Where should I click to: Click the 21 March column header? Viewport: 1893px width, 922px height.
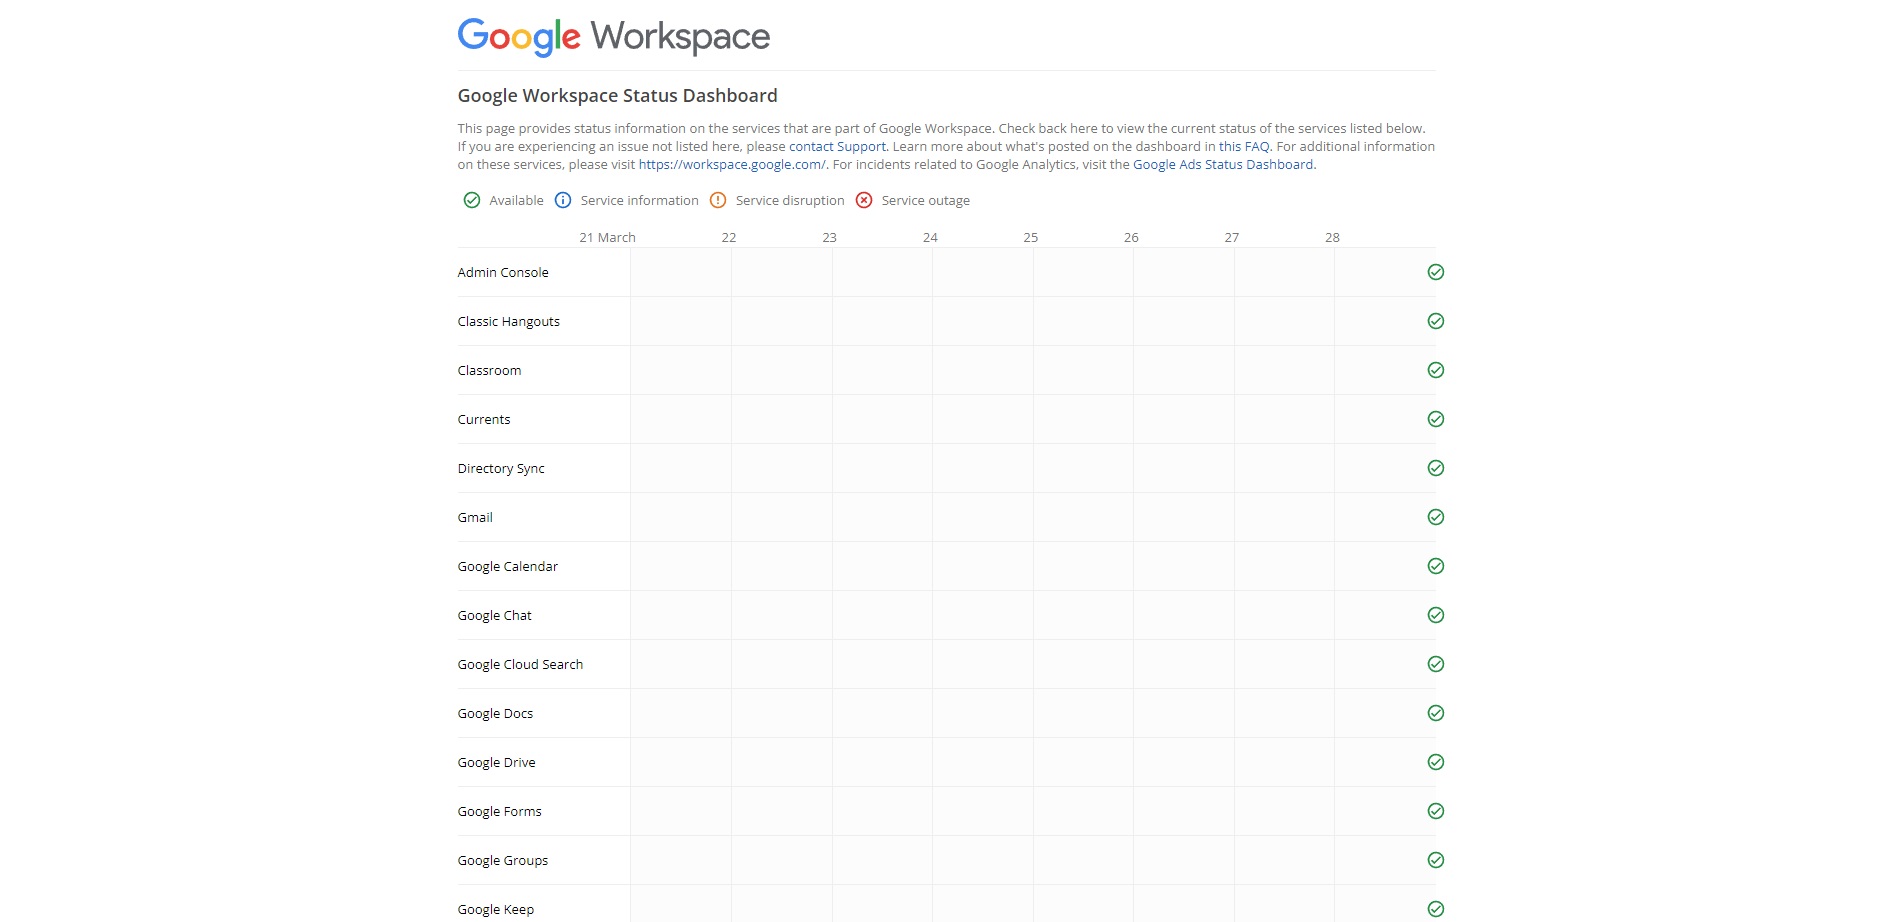tap(607, 237)
